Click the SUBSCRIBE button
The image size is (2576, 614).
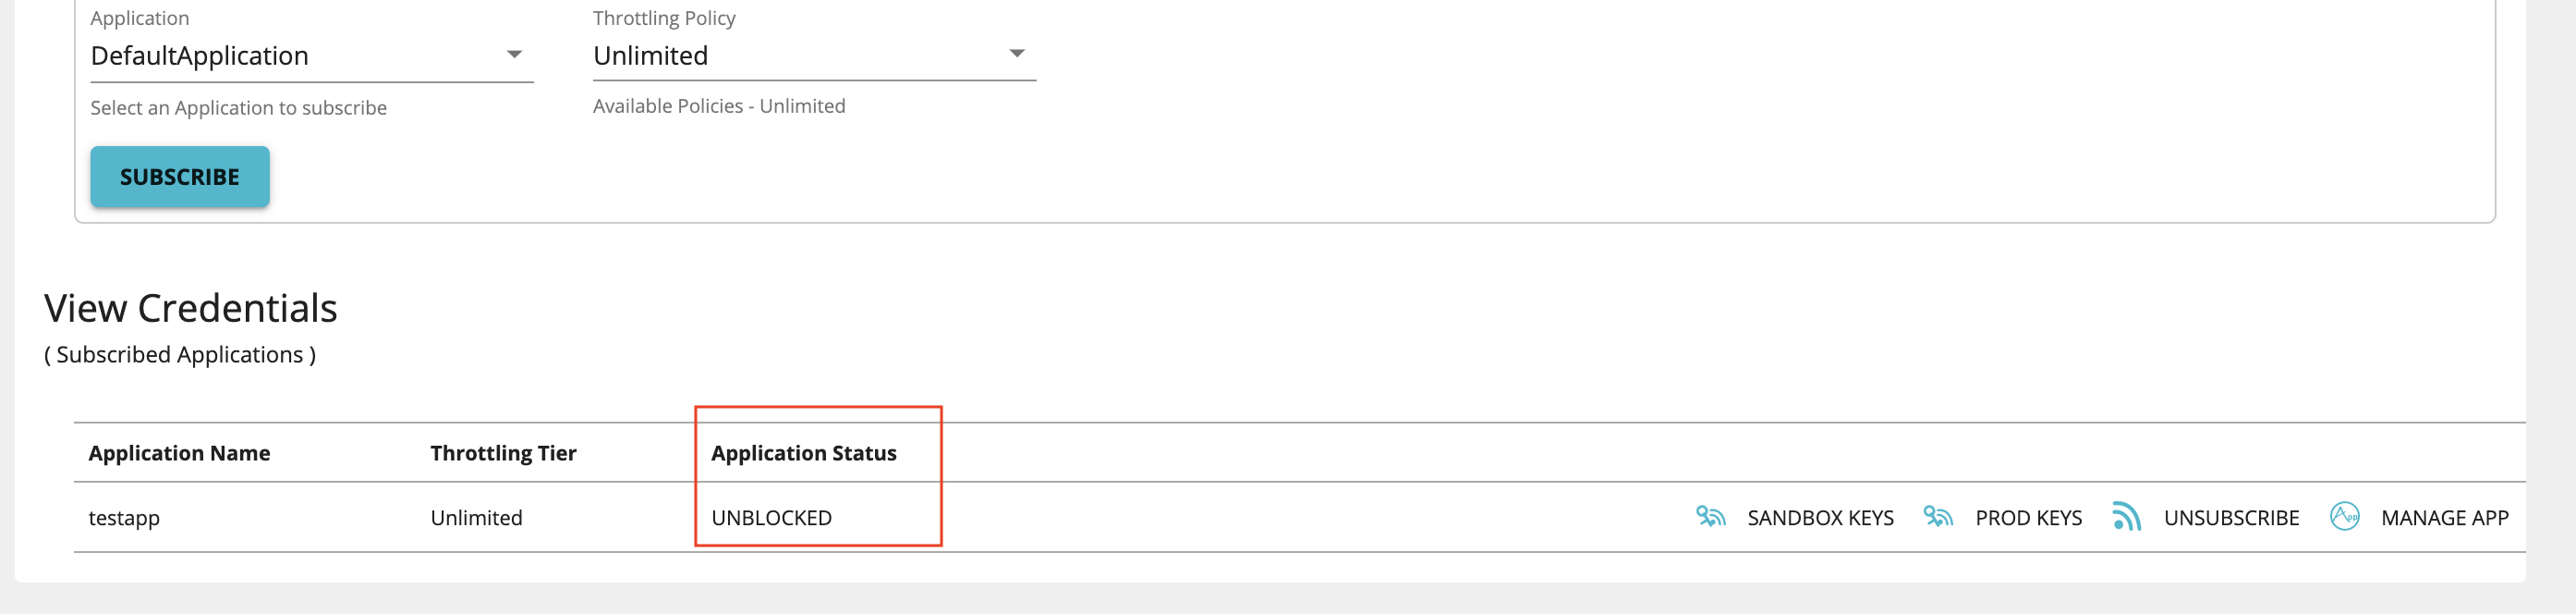pyautogui.click(x=180, y=177)
